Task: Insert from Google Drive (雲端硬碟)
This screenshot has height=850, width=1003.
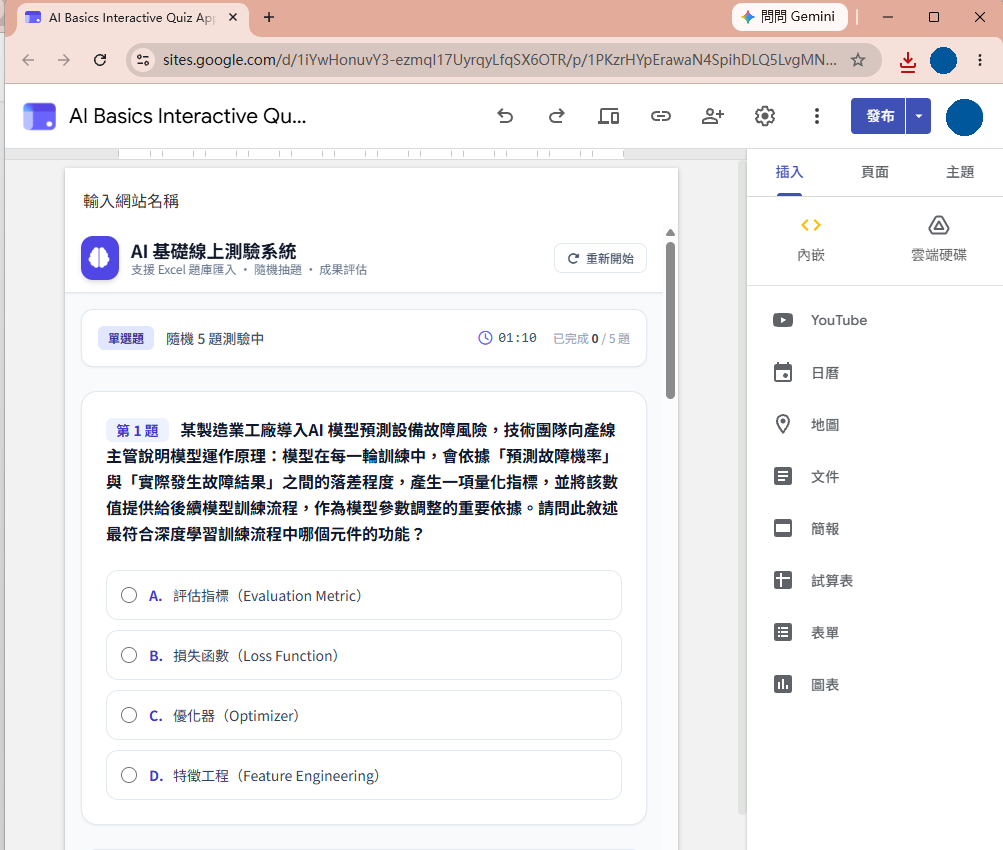Action: 938,240
